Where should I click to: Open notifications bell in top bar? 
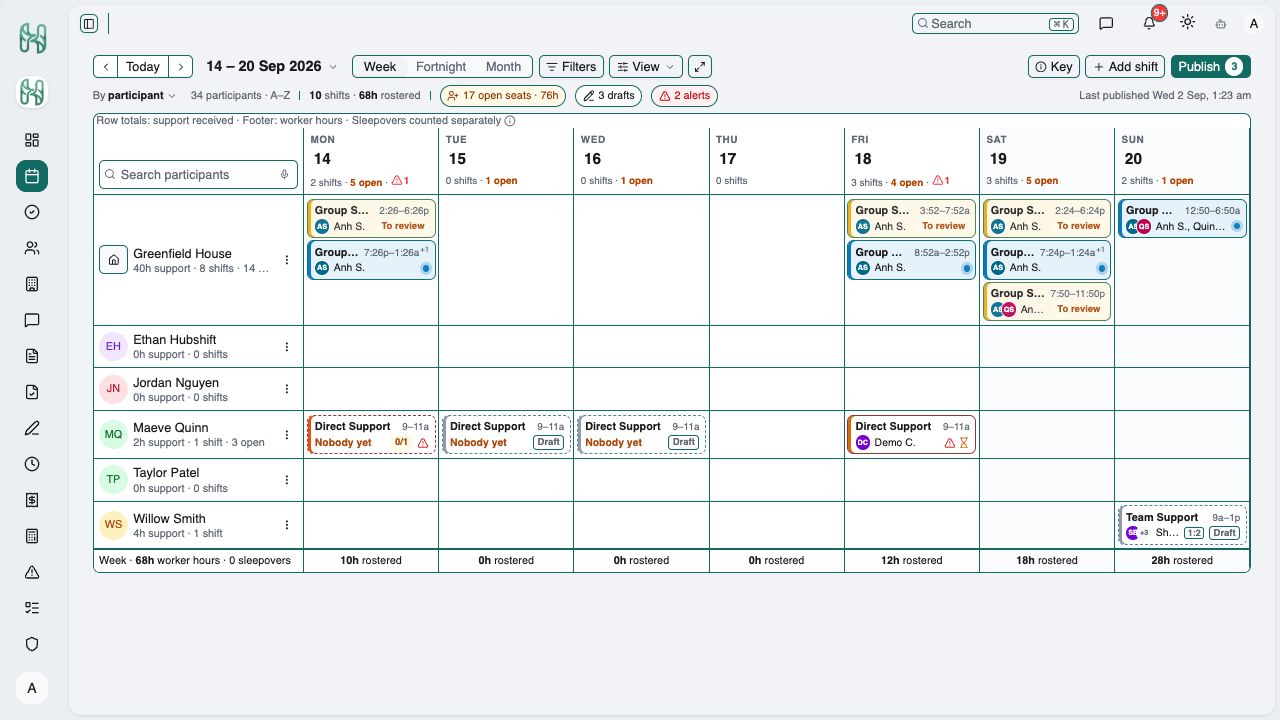tap(1150, 23)
